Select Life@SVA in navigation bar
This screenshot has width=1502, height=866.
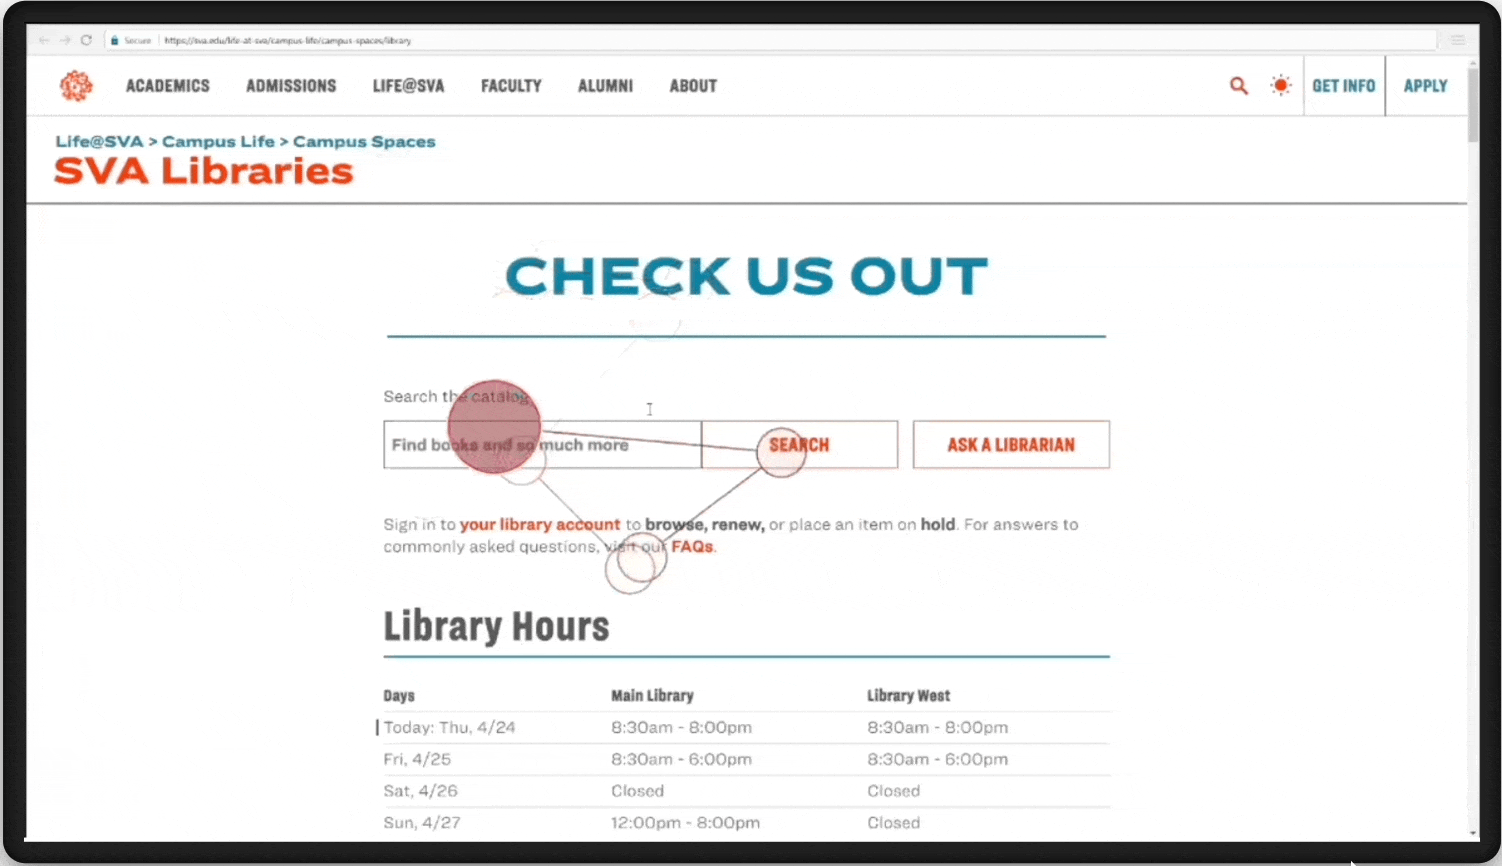pos(408,86)
